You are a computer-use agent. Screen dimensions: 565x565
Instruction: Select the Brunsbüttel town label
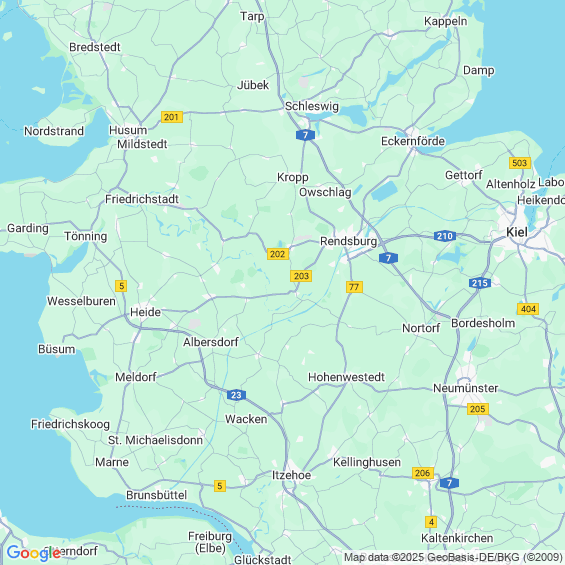point(156,495)
